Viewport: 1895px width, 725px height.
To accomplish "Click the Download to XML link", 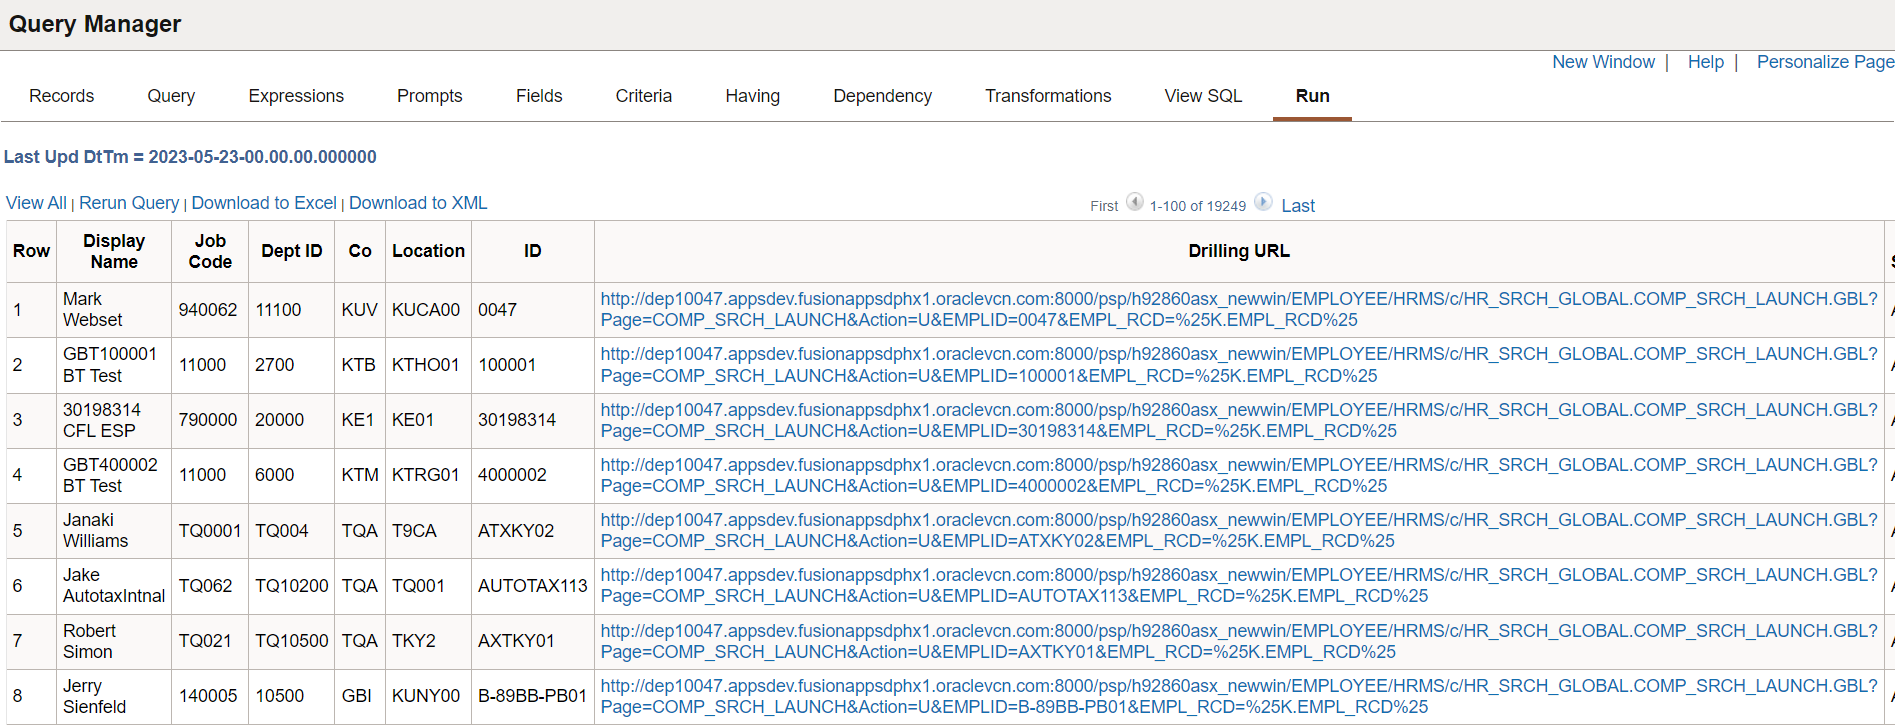I will click(418, 203).
